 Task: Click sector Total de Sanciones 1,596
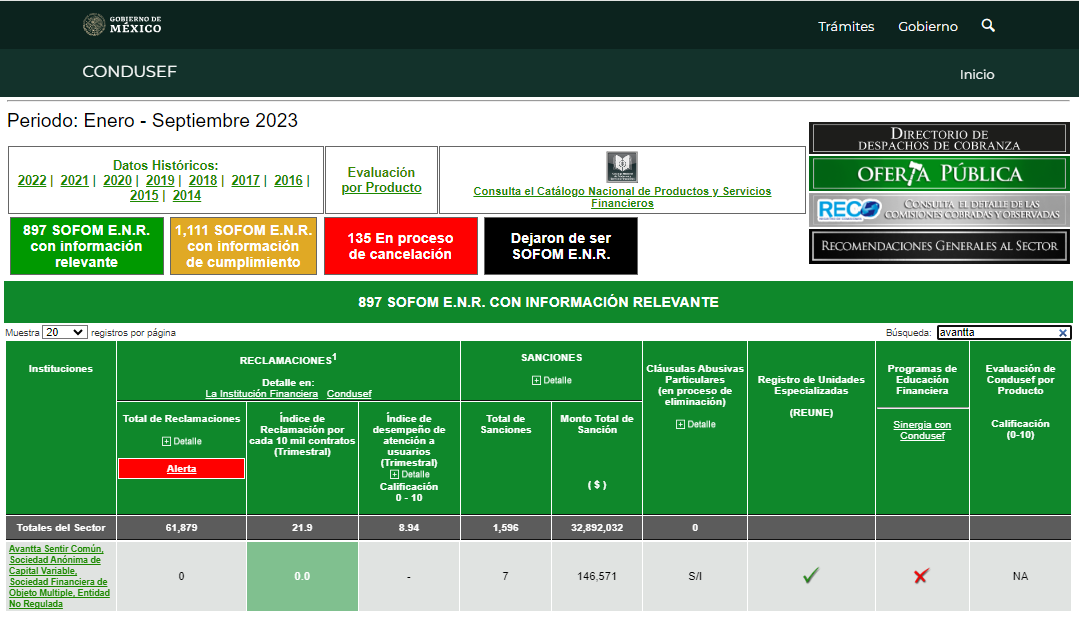(x=506, y=528)
